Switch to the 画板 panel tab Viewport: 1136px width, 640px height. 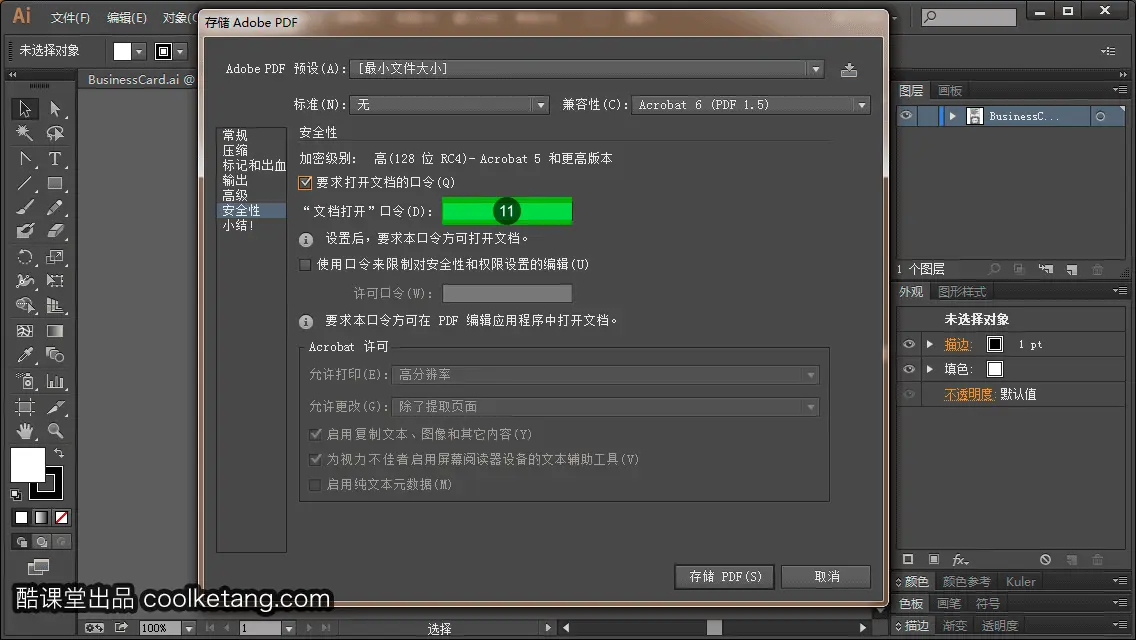tap(950, 91)
